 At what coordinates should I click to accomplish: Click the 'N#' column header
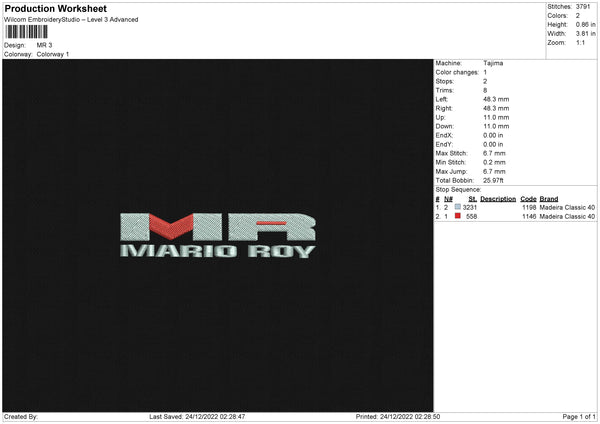[448, 199]
